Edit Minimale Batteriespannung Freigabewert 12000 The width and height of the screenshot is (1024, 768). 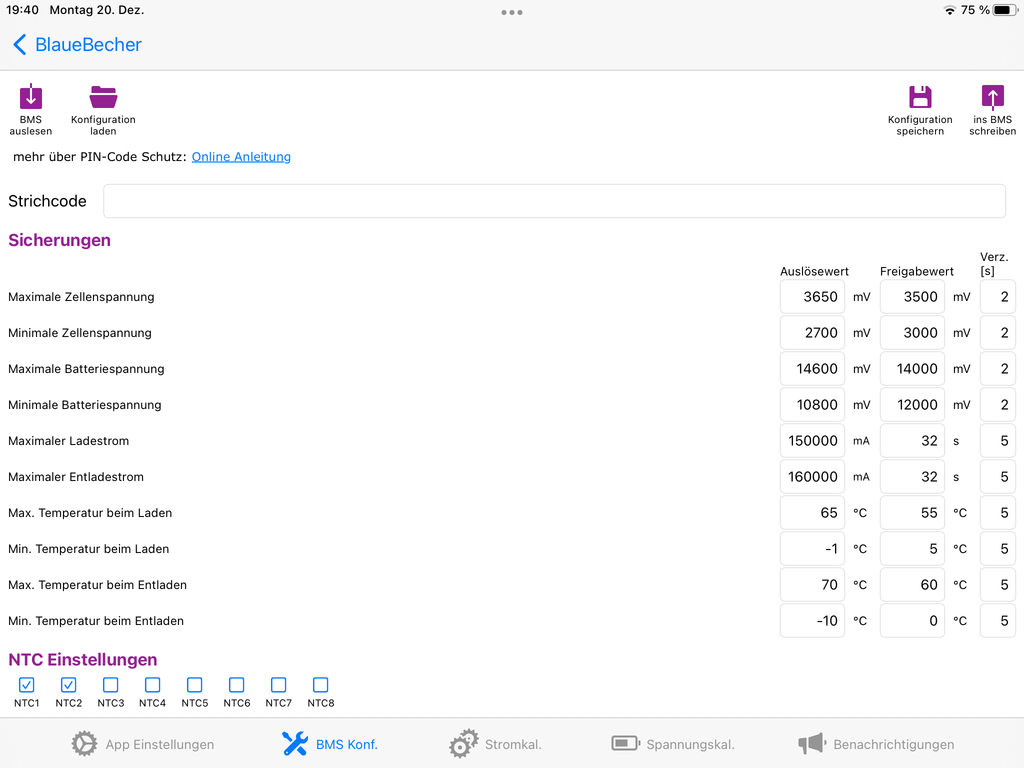(912, 405)
